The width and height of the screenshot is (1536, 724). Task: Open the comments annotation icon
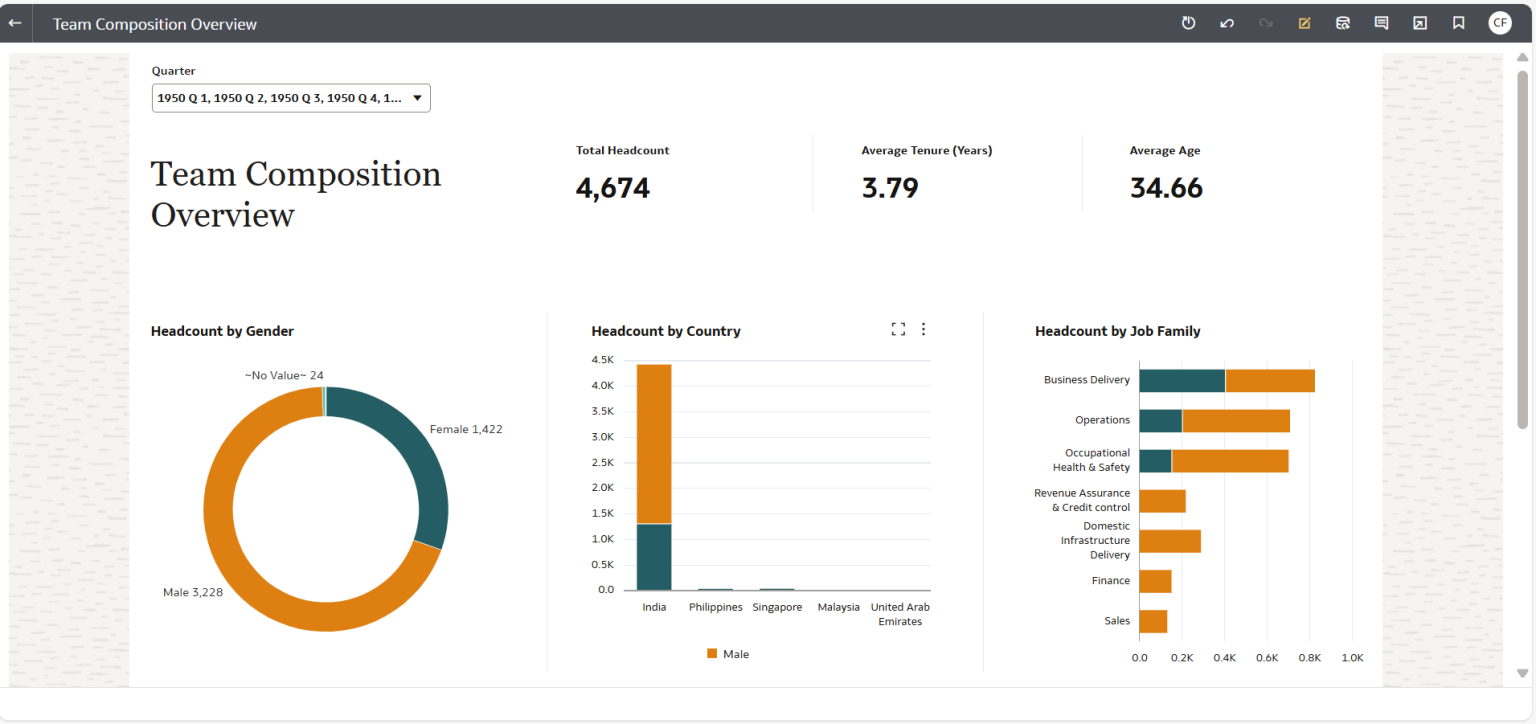pyautogui.click(x=1381, y=22)
